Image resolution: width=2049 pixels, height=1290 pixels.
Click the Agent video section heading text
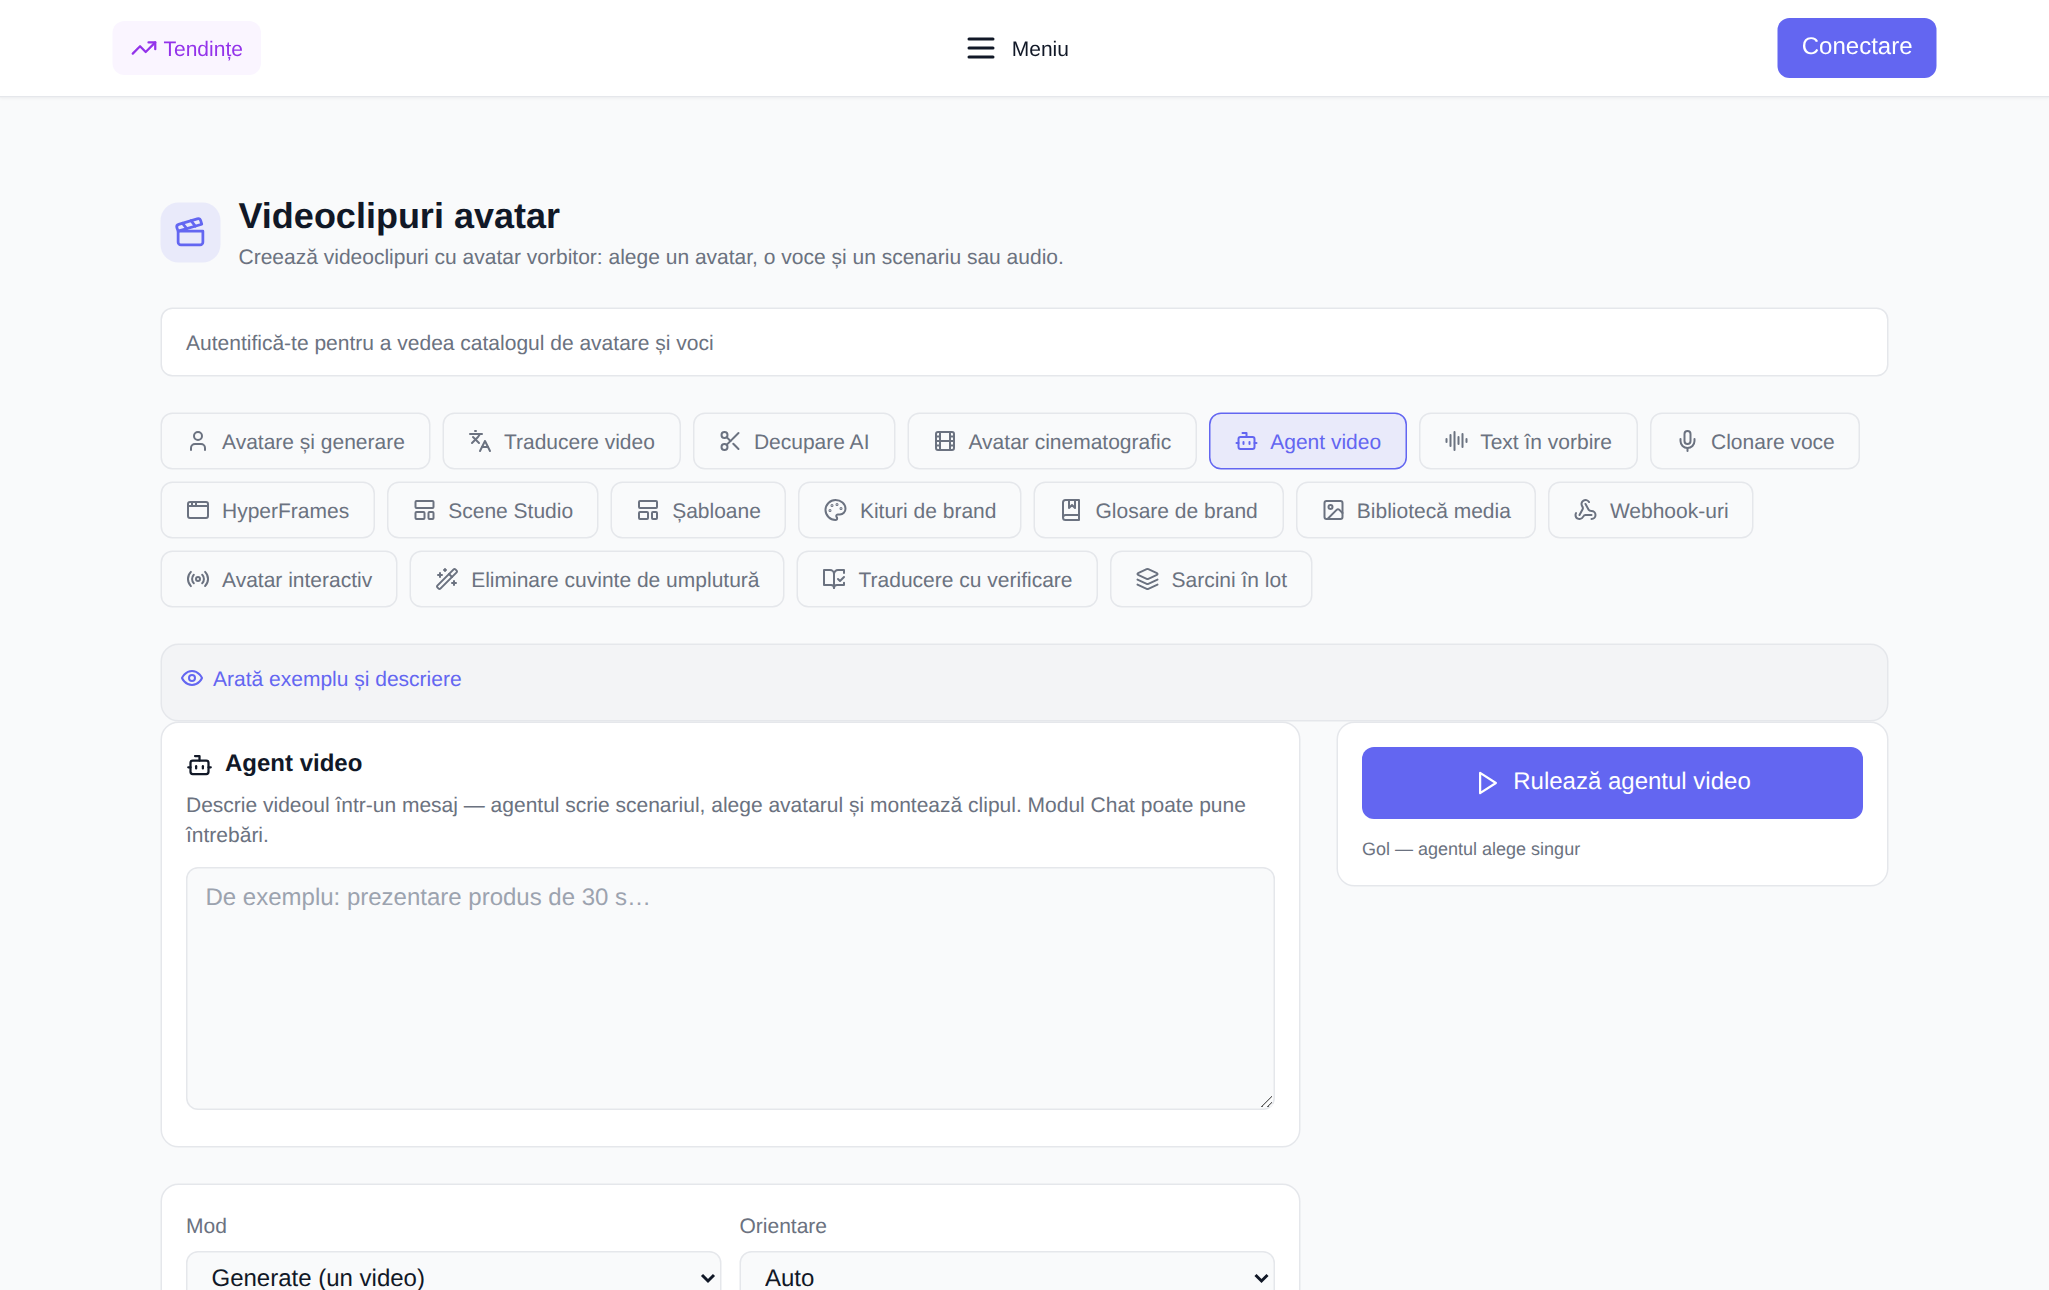(293, 763)
